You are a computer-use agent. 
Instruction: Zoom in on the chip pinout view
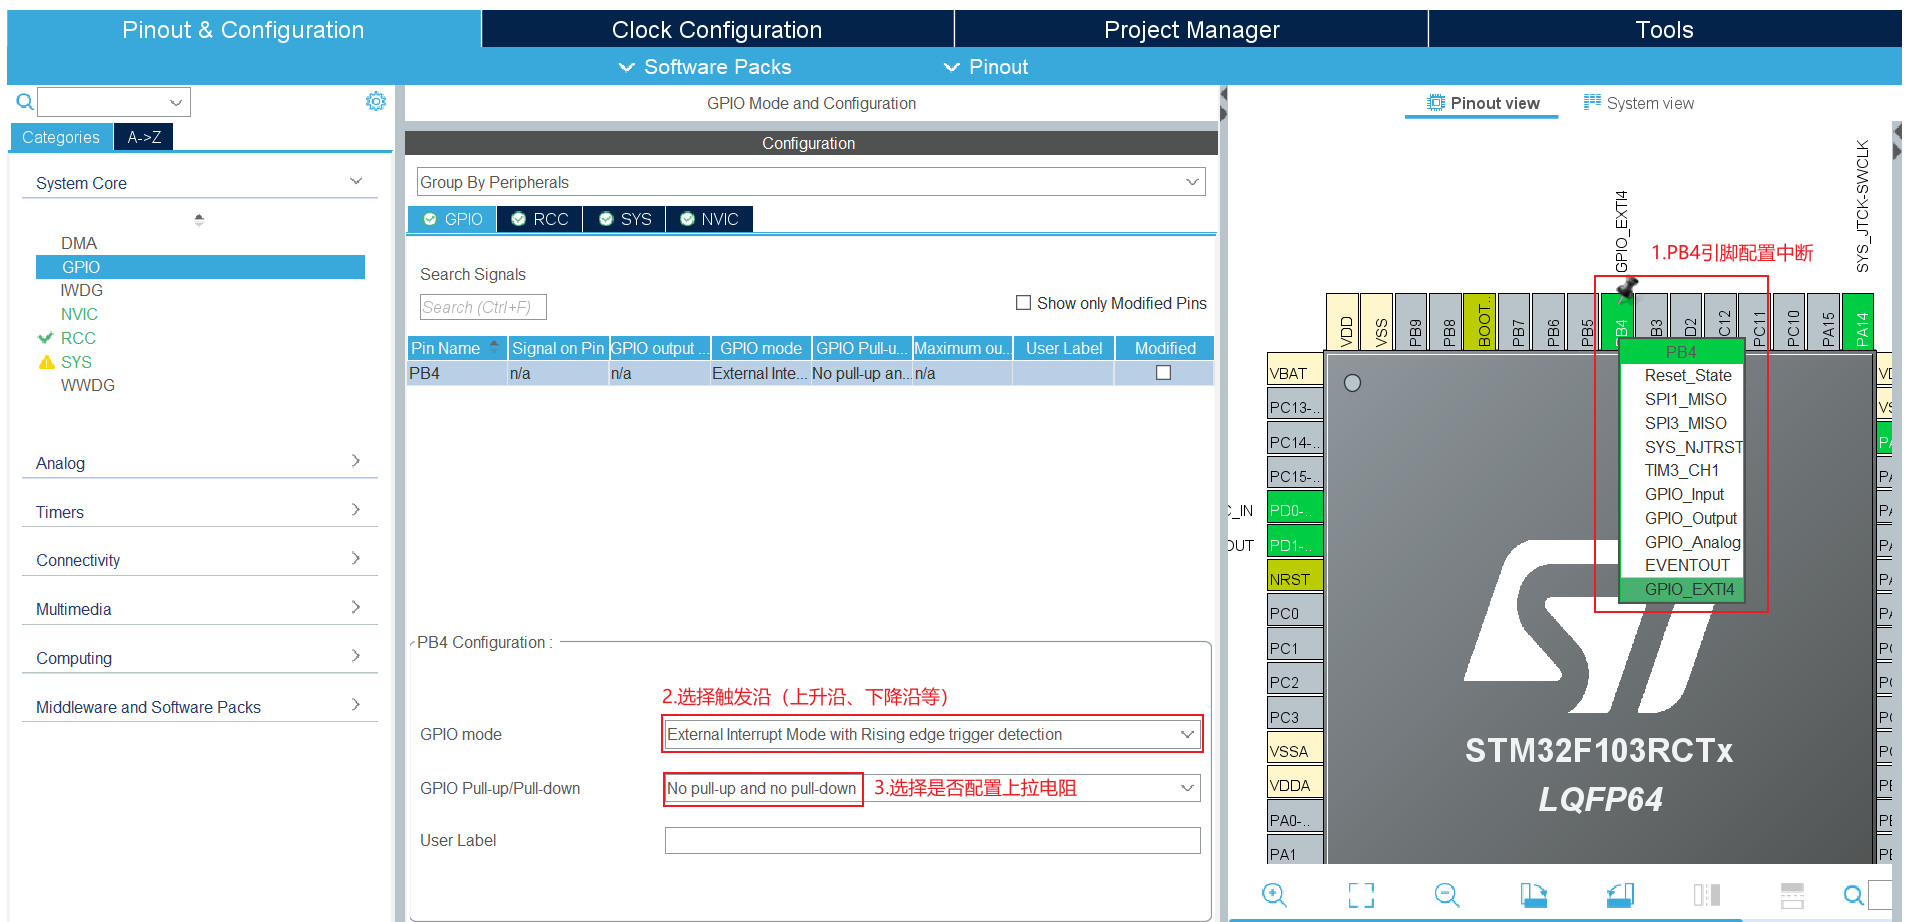click(1274, 895)
